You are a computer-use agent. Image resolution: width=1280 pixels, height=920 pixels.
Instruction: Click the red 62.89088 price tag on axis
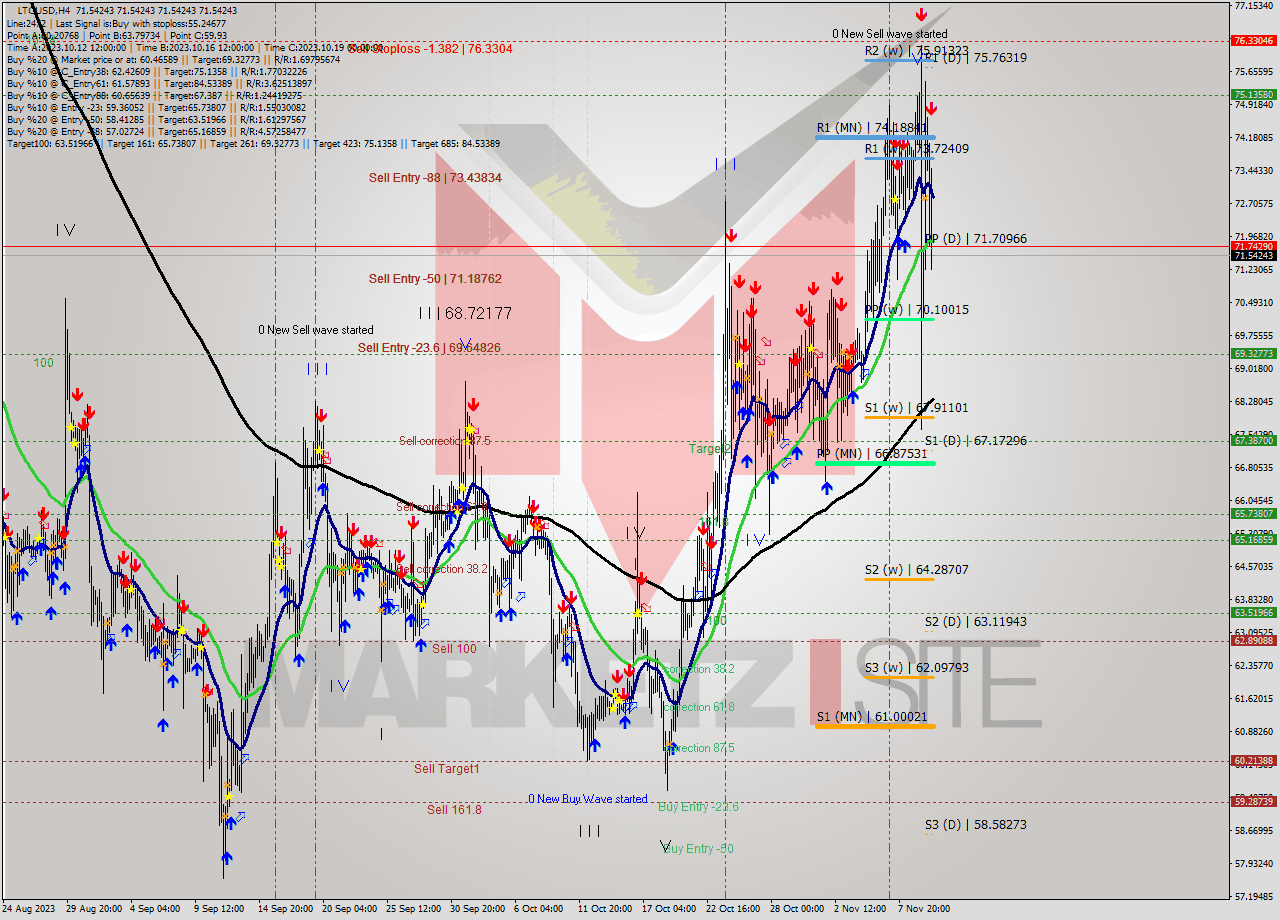(x=1254, y=640)
